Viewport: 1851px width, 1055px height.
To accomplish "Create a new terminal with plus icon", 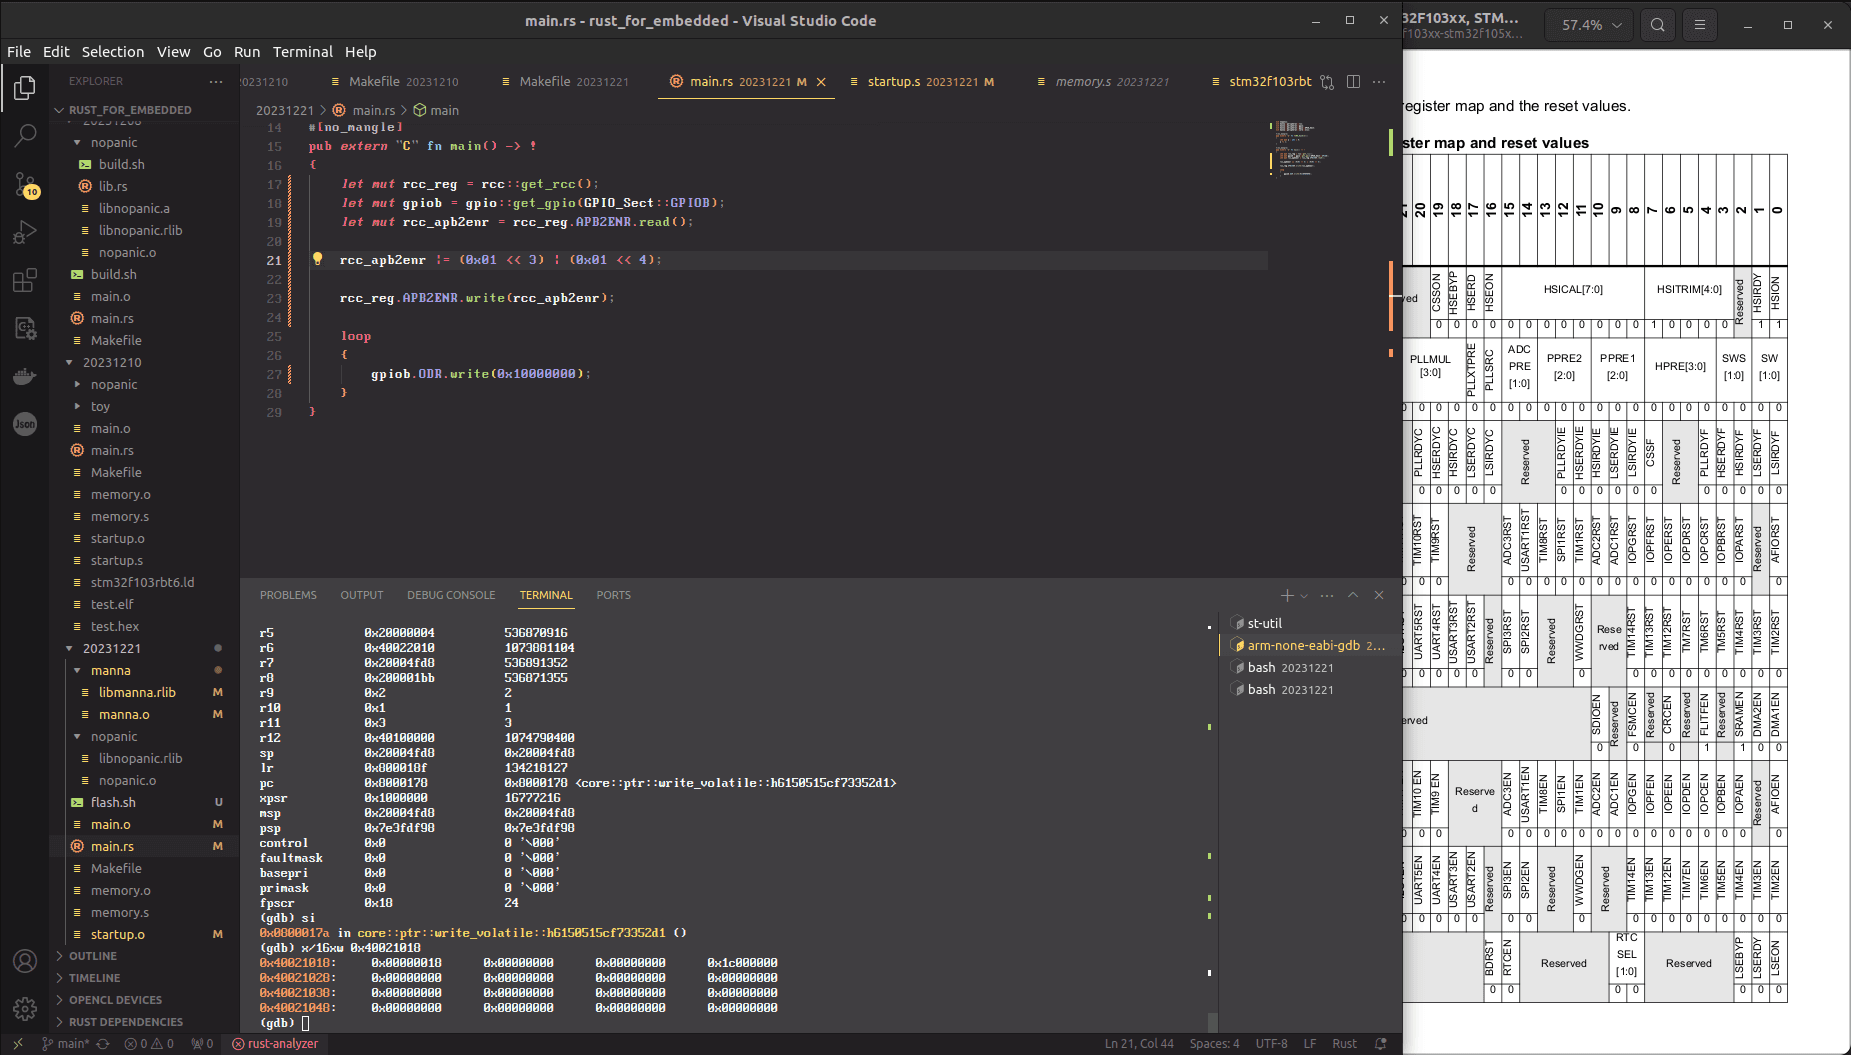I will [x=1287, y=595].
